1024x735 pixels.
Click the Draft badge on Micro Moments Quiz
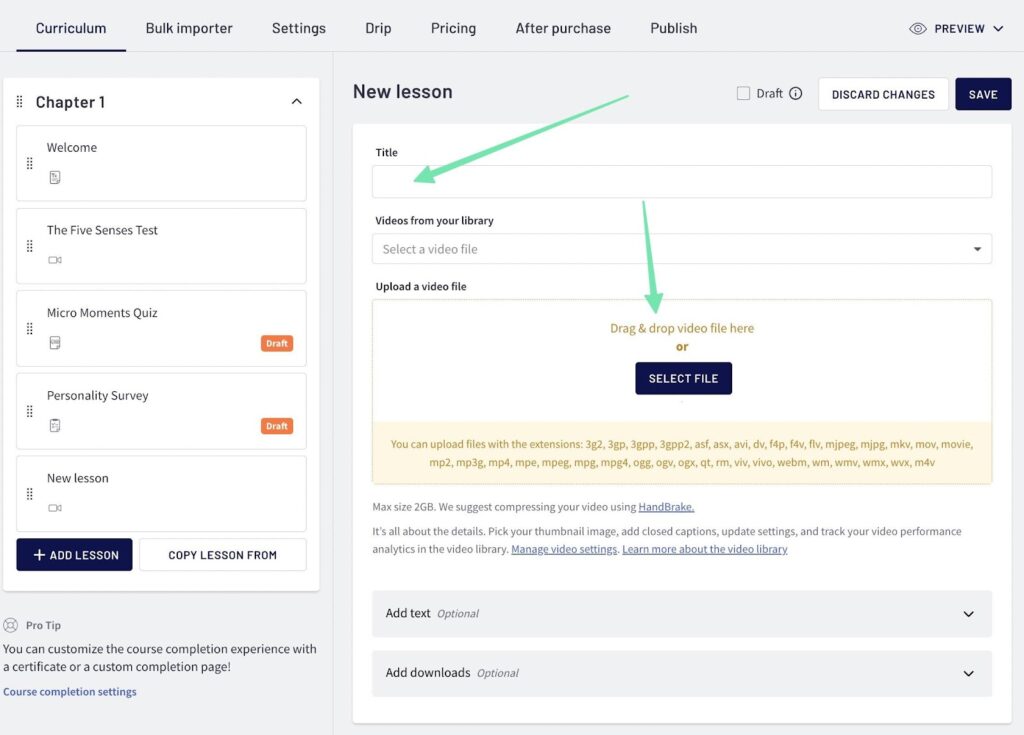point(277,343)
